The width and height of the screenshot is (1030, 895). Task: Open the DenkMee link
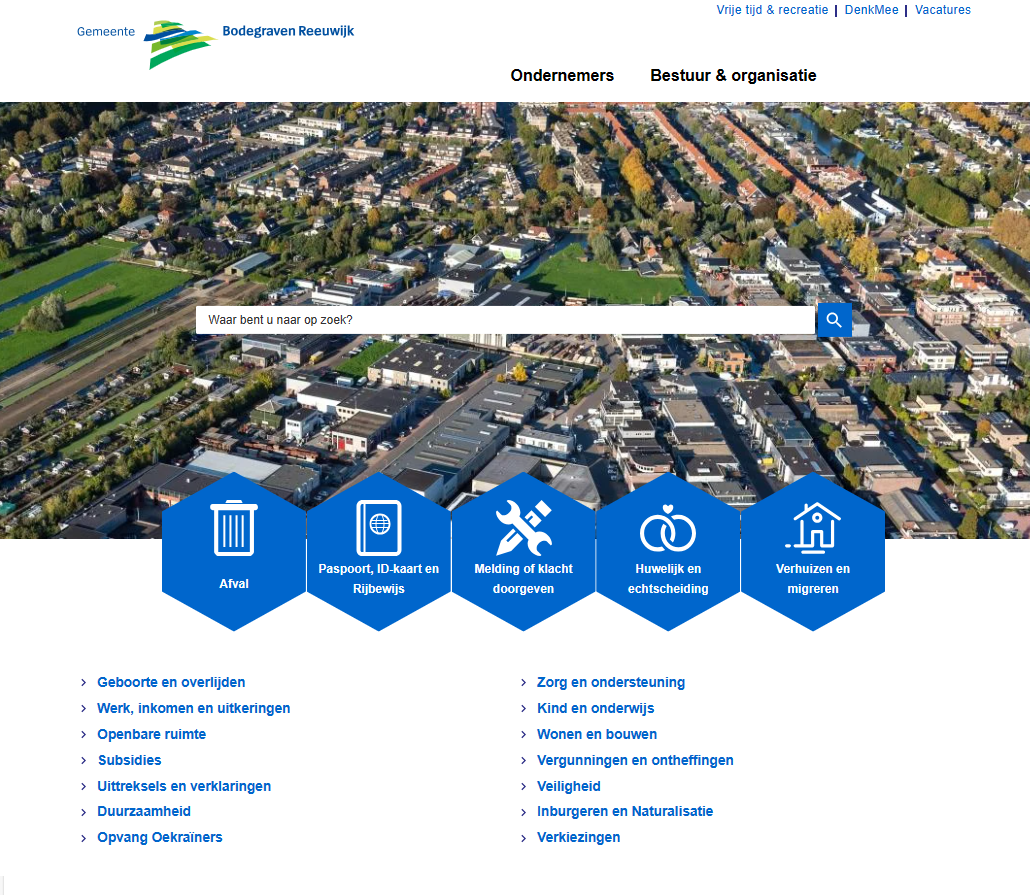pyautogui.click(x=872, y=10)
